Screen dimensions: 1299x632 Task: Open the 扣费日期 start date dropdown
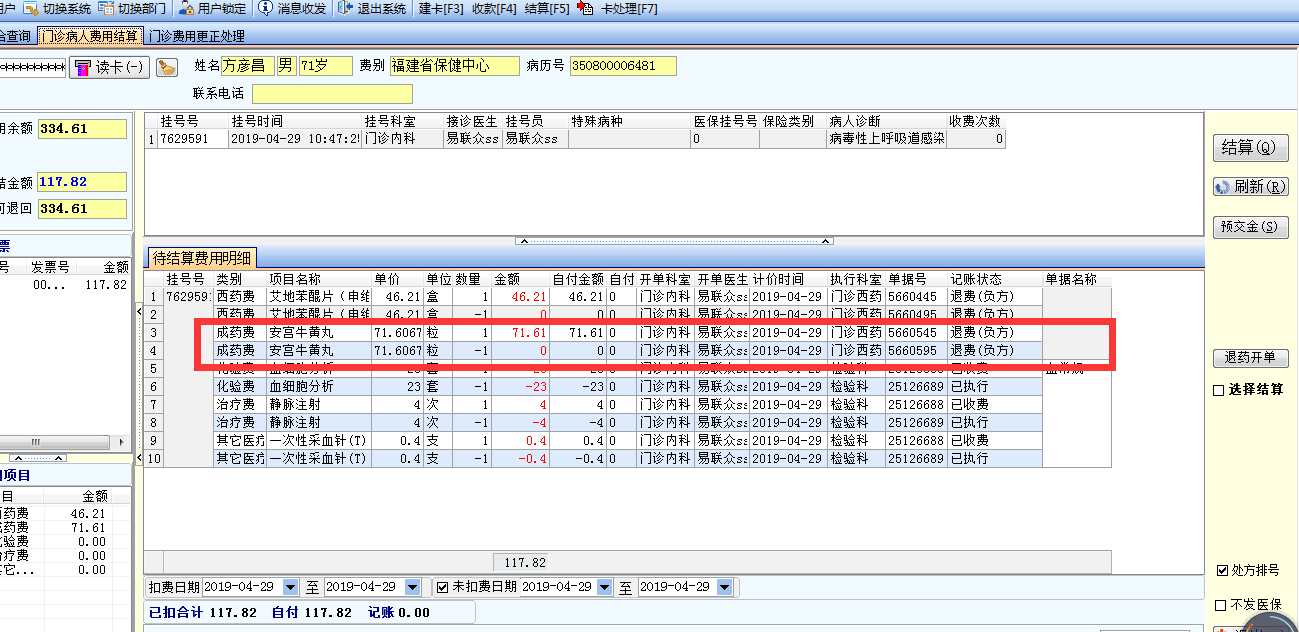(x=290, y=587)
